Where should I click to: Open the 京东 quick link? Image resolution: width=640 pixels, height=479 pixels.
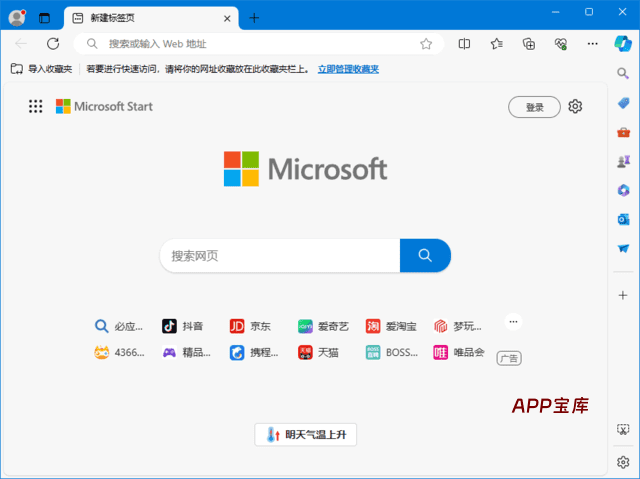point(250,326)
